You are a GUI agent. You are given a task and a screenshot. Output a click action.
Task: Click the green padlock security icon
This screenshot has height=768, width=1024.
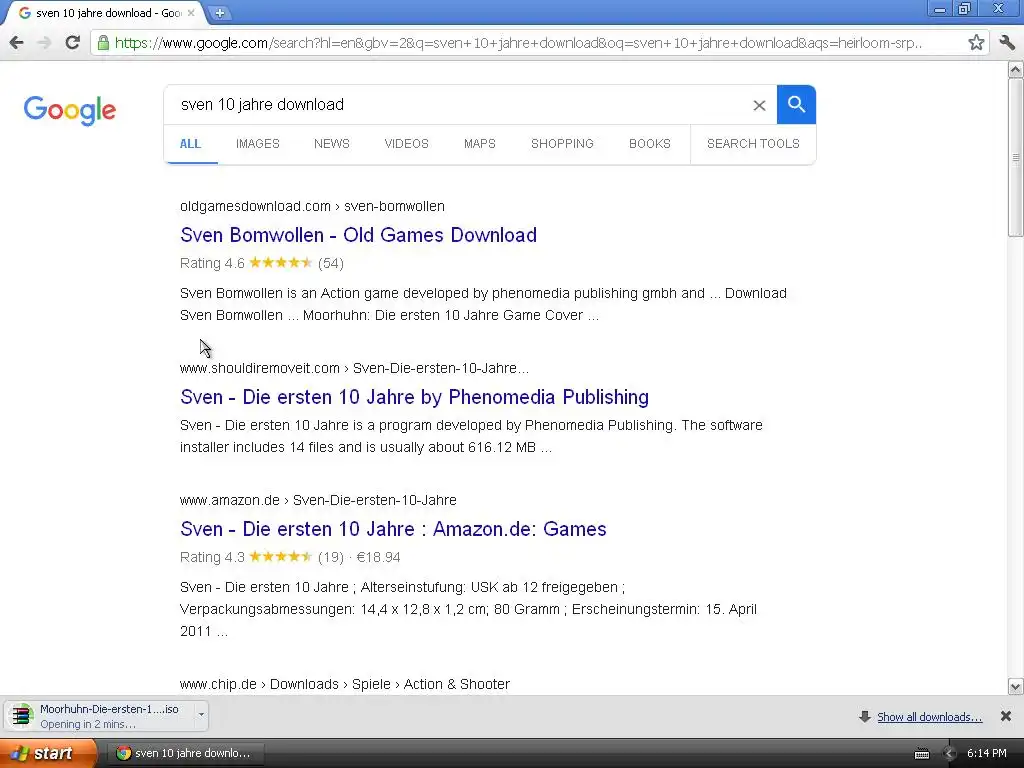pos(103,43)
